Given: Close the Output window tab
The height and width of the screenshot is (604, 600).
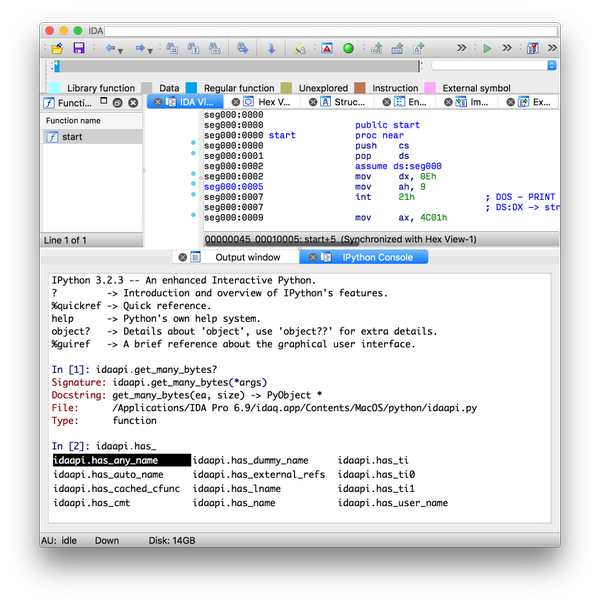Looking at the screenshot, I should point(183,257).
